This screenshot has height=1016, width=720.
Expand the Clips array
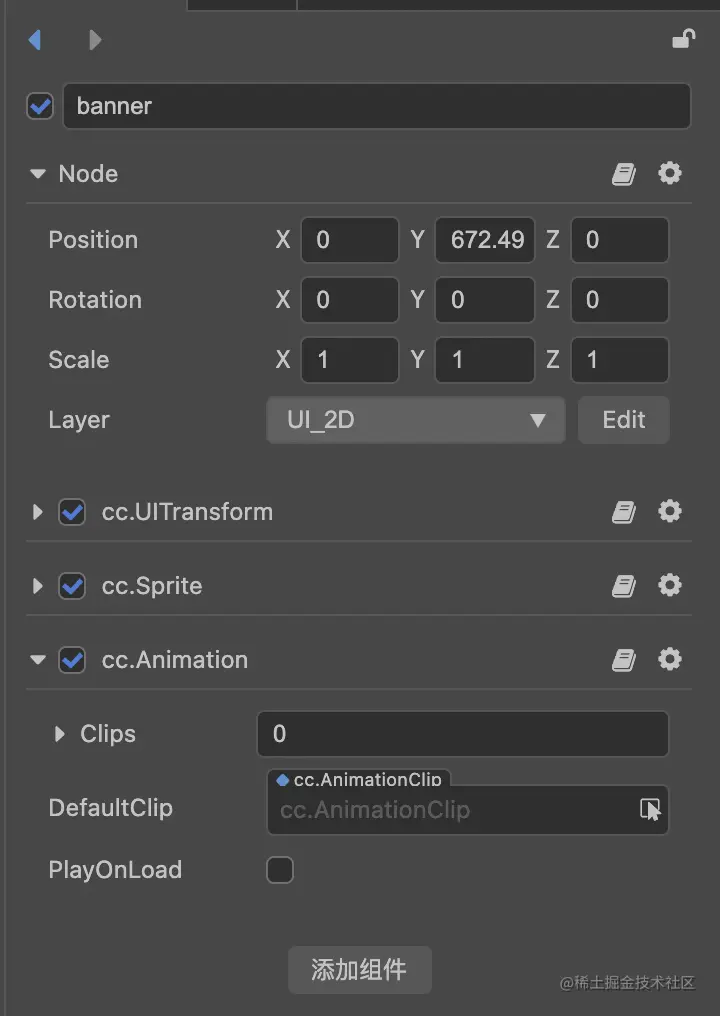click(60, 733)
